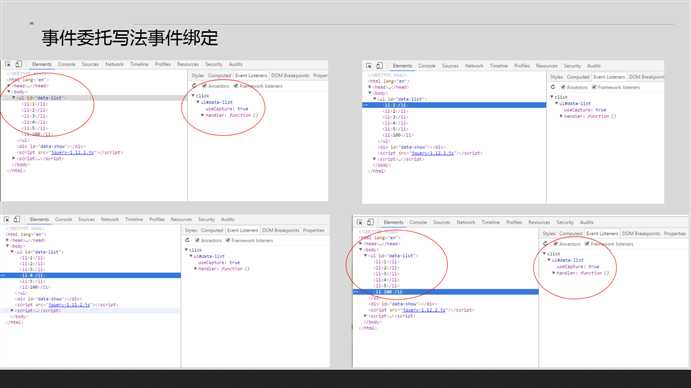
Task: Open Sources tab in DevTools with li 4 selected
Action: coord(86,219)
